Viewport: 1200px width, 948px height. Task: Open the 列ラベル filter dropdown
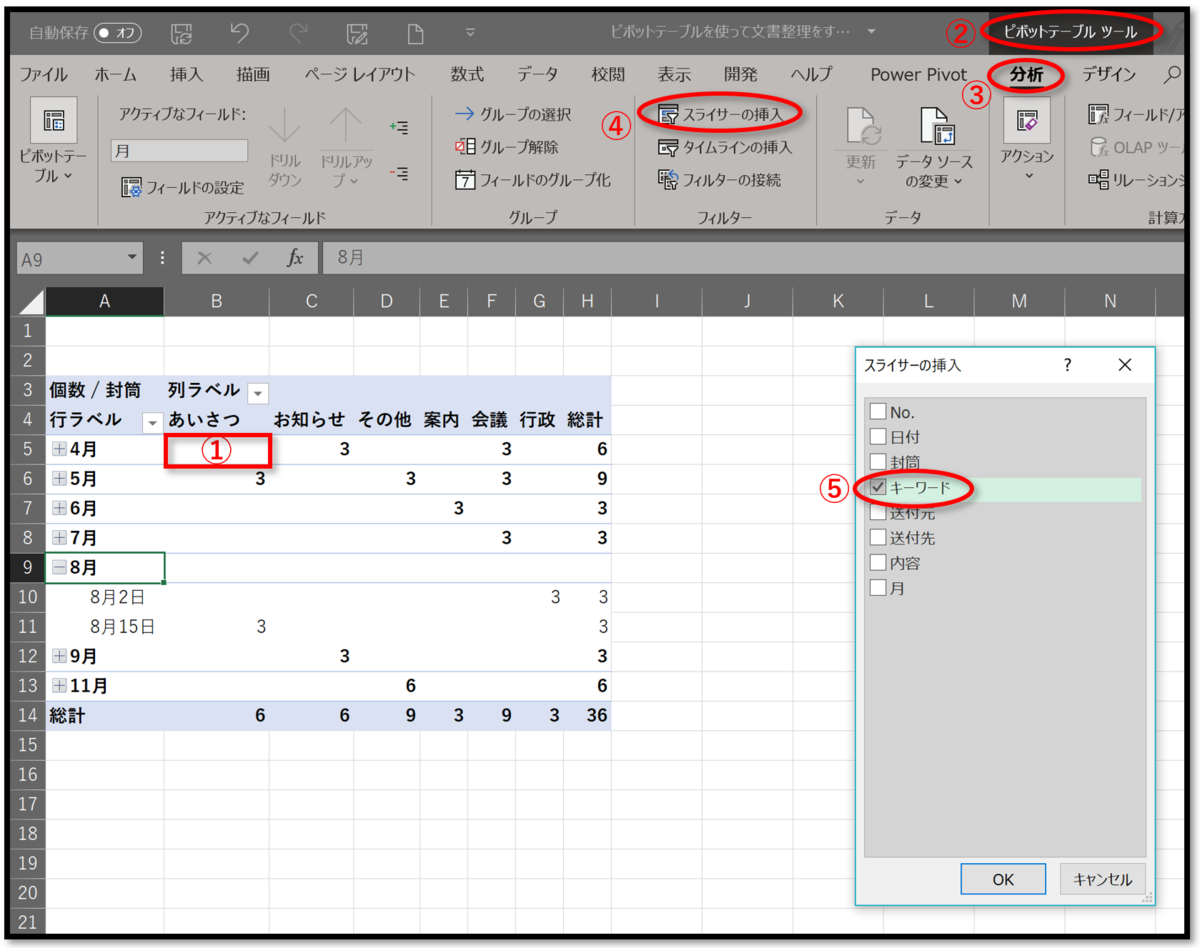[257, 393]
